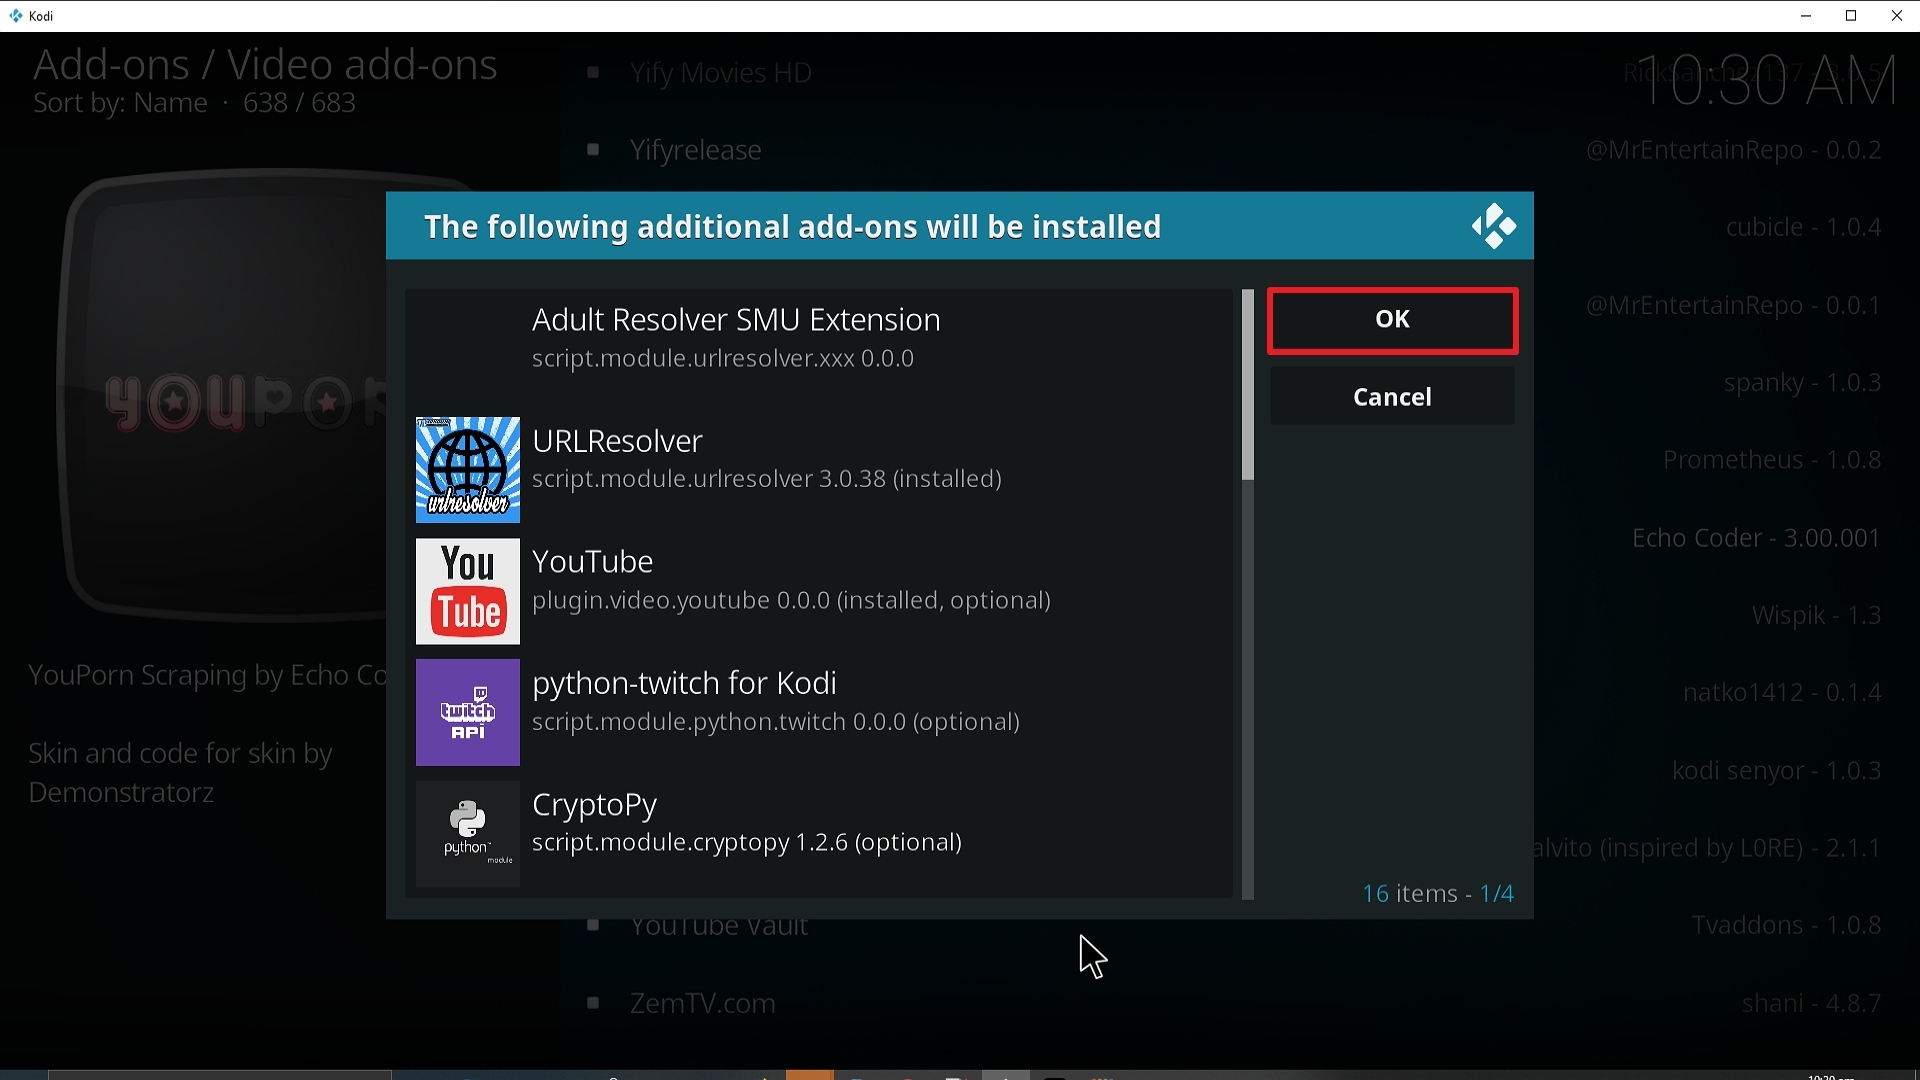Click Wispik - 1.3 author text
The image size is (1920, 1080).
coord(1816,615)
